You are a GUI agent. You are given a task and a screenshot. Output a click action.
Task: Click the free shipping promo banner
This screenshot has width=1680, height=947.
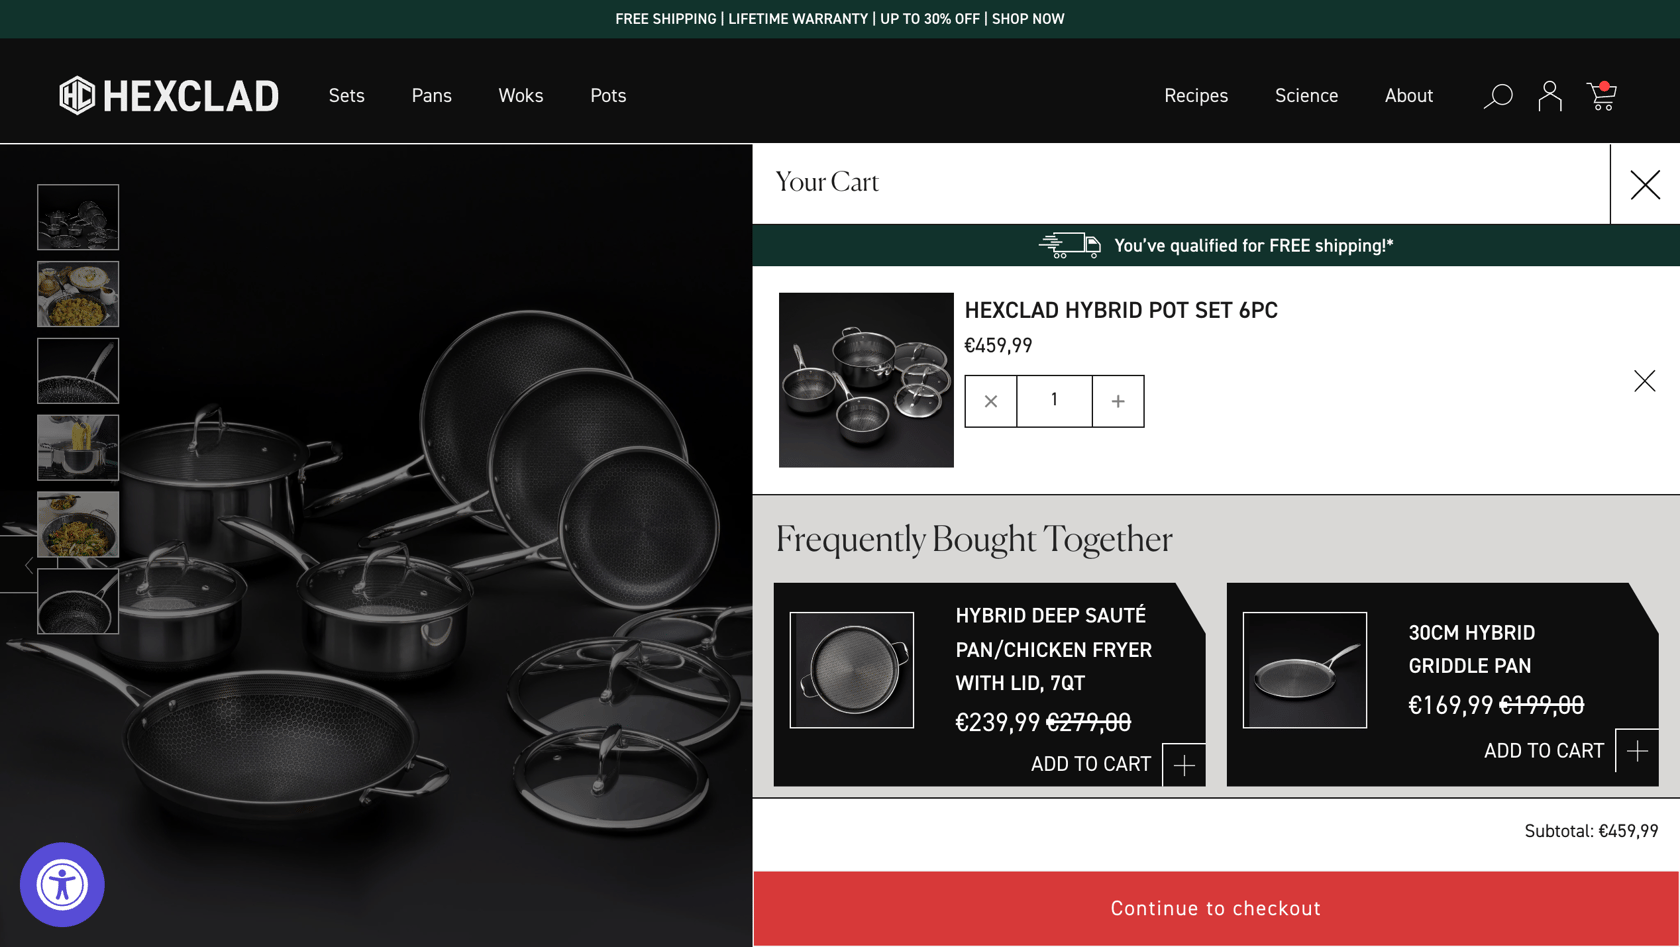839,19
